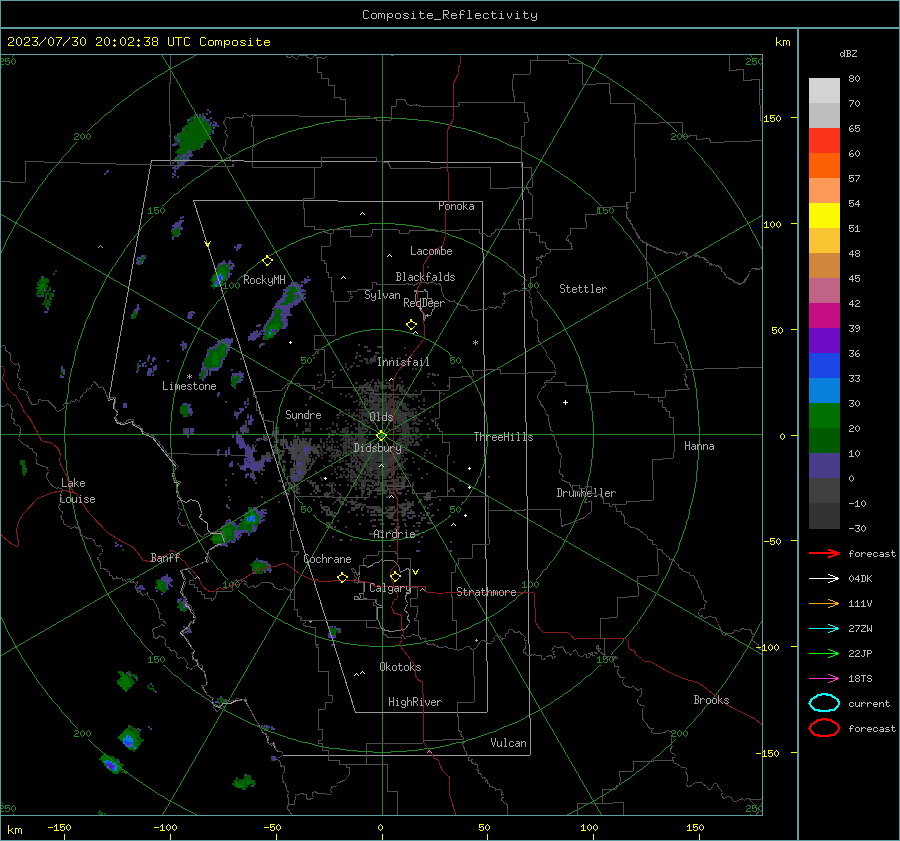
Task: Select the magenta 18TS arrow legend icon
Action: (x=824, y=679)
